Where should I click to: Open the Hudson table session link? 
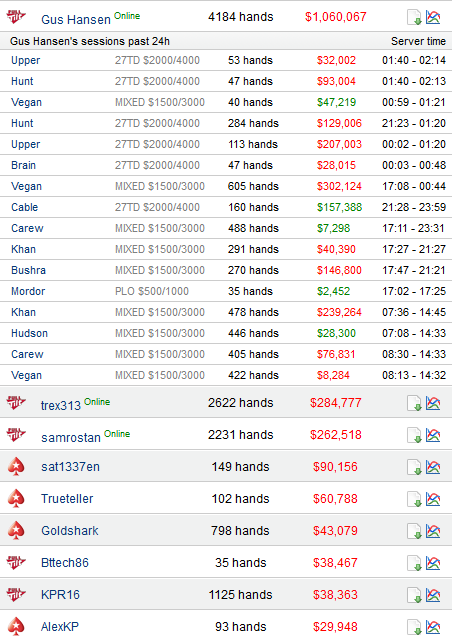click(29, 333)
